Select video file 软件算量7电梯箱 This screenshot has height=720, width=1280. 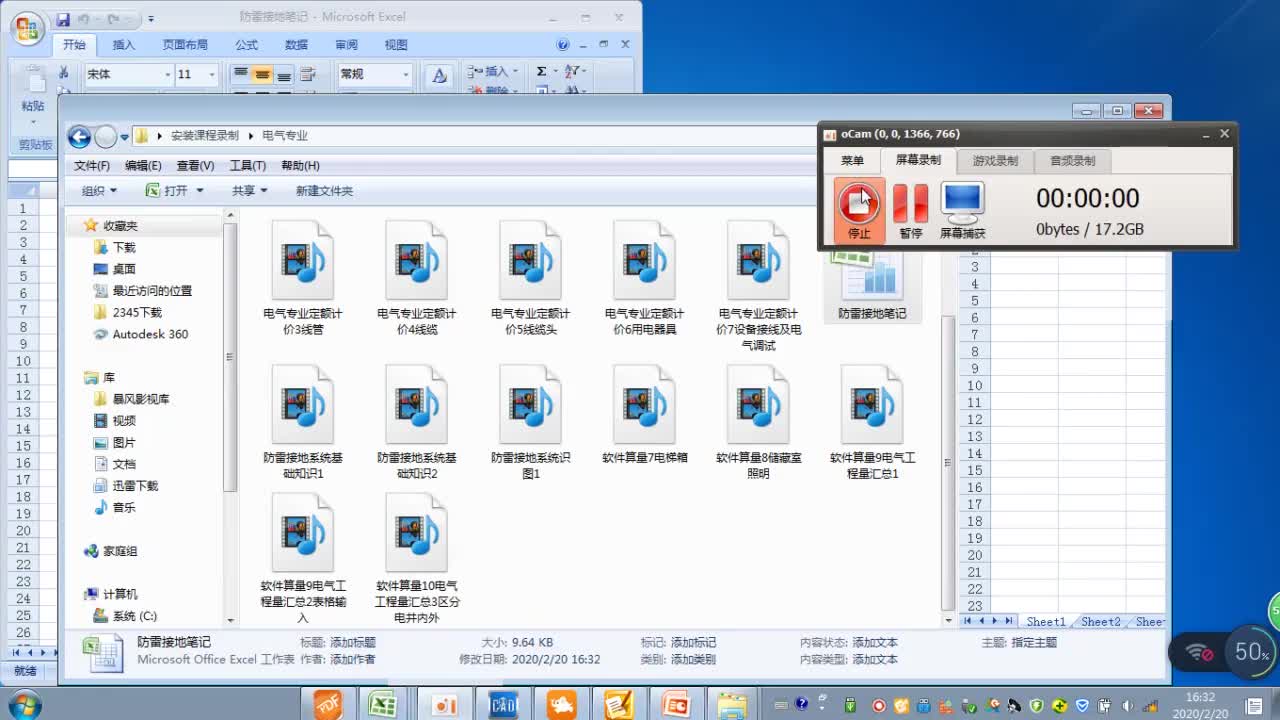pyautogui.click(x=645, y=413)
